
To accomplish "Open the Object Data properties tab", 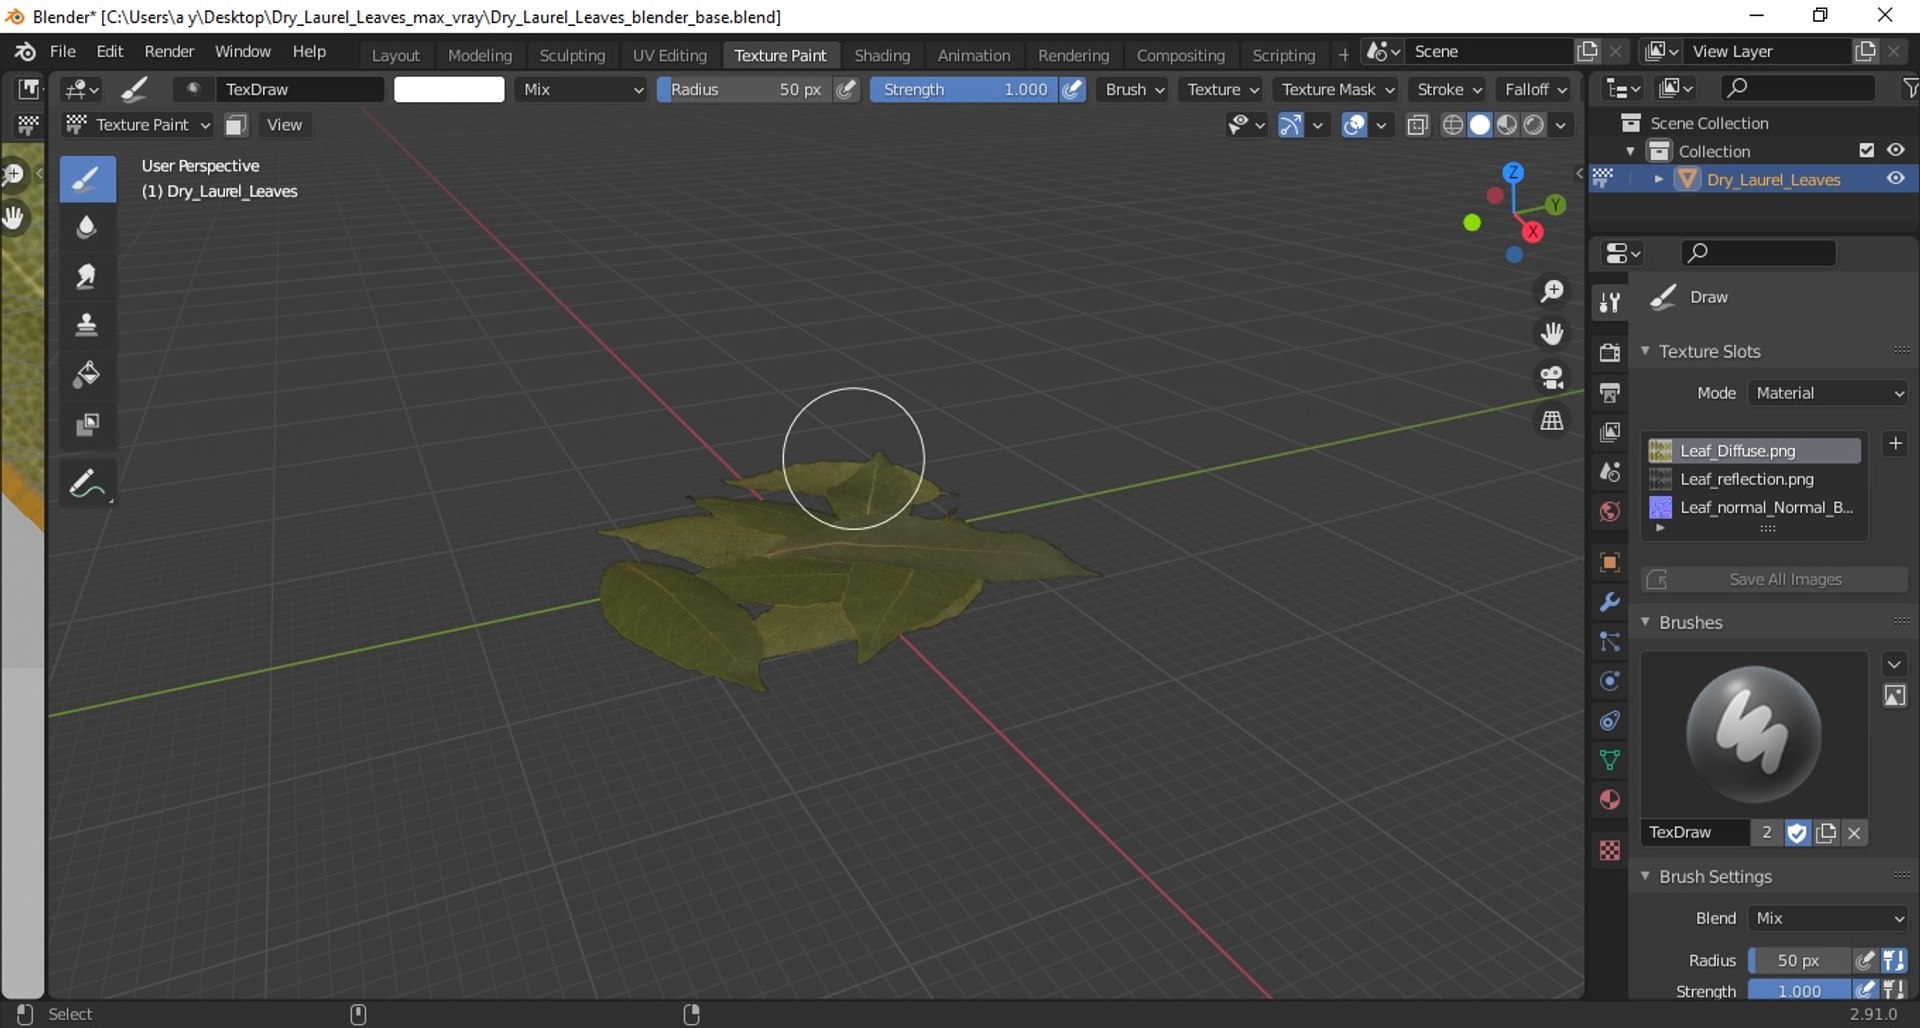I will (1609, 760).
